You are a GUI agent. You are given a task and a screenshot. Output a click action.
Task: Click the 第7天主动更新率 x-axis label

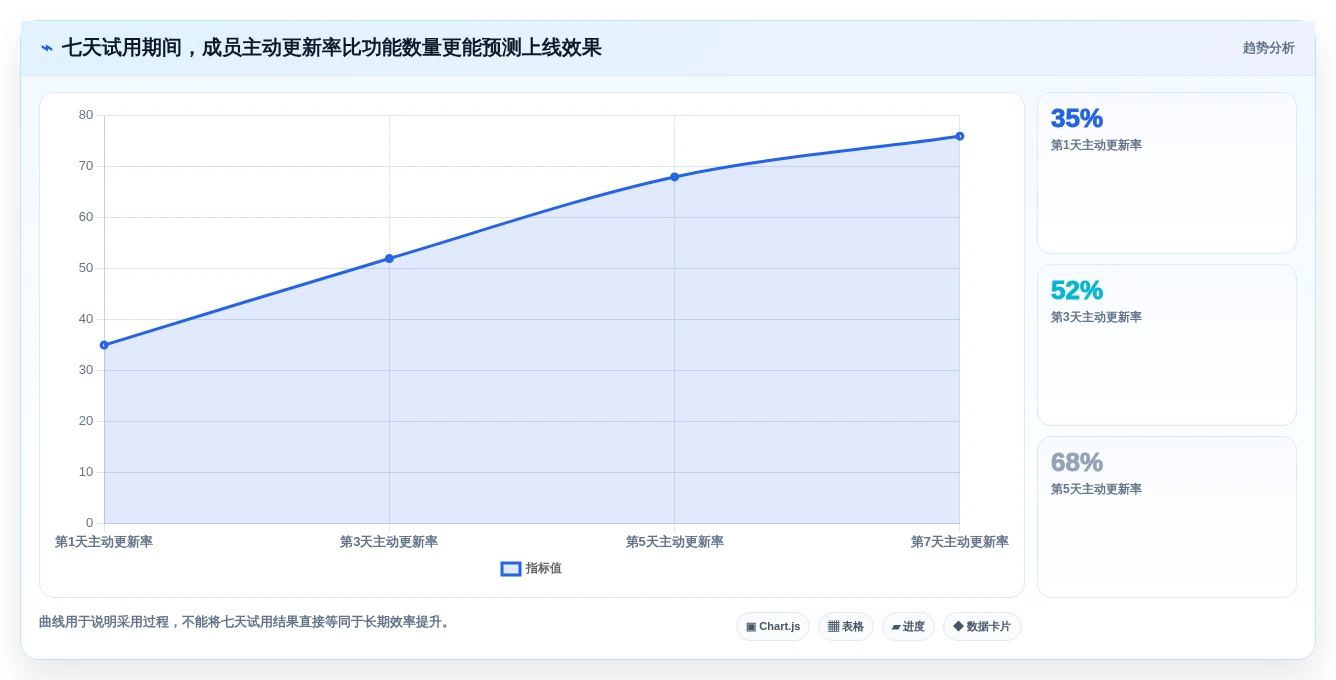960,542
